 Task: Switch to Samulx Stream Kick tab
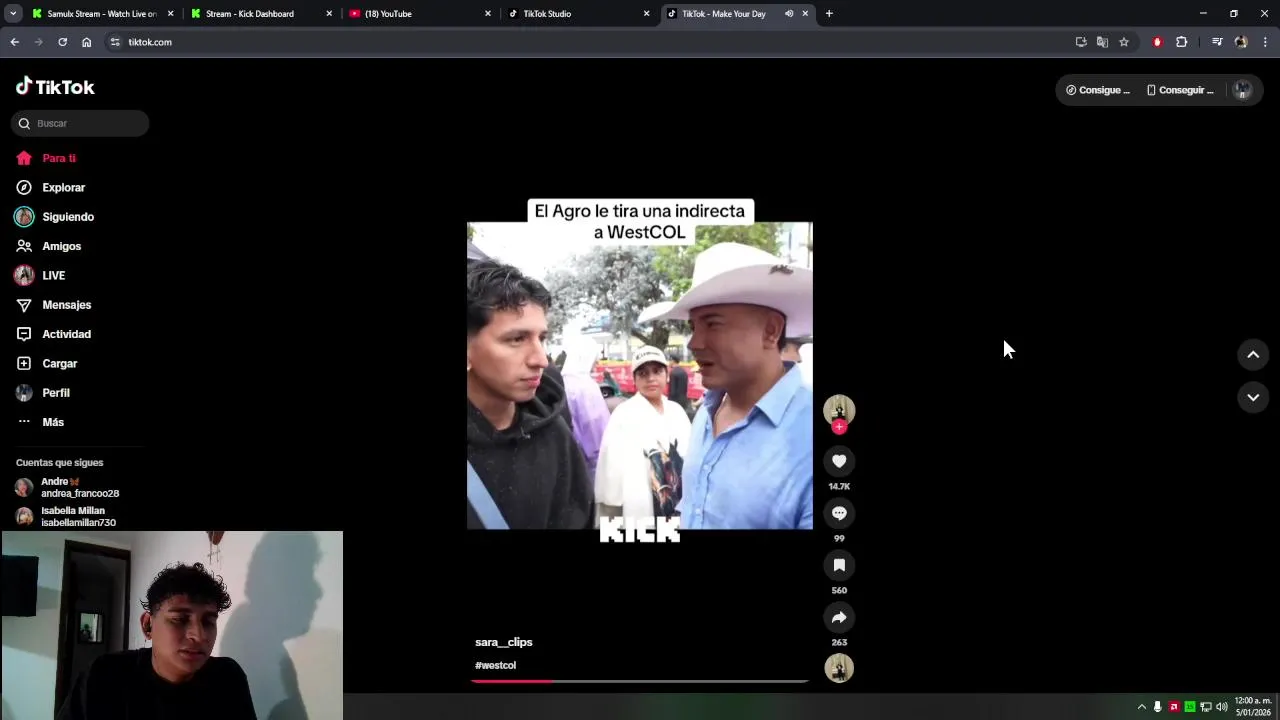click(x=101, y=14)
